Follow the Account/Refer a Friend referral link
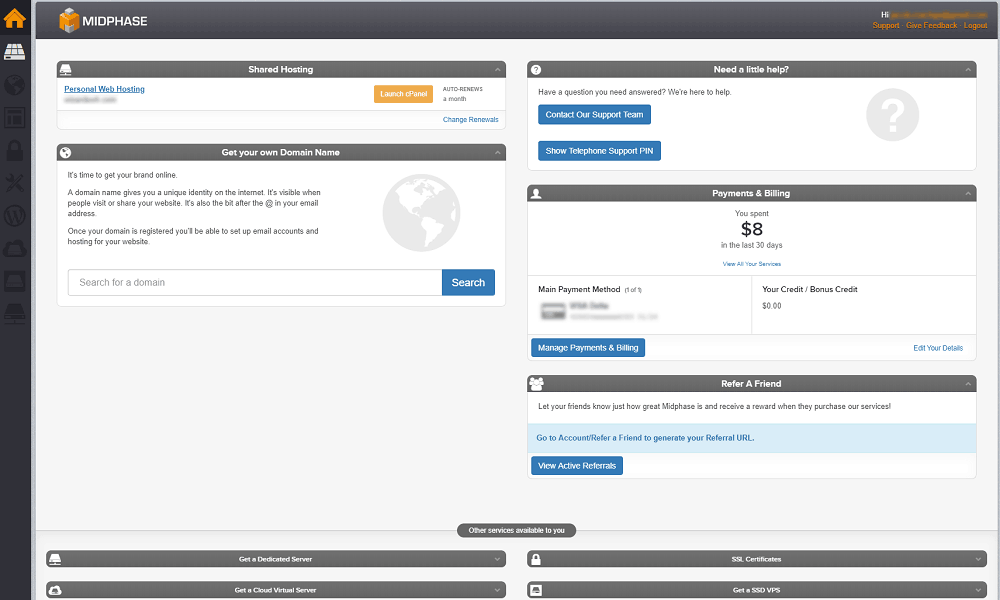The image size is (1000, 600). pos(645,438)
